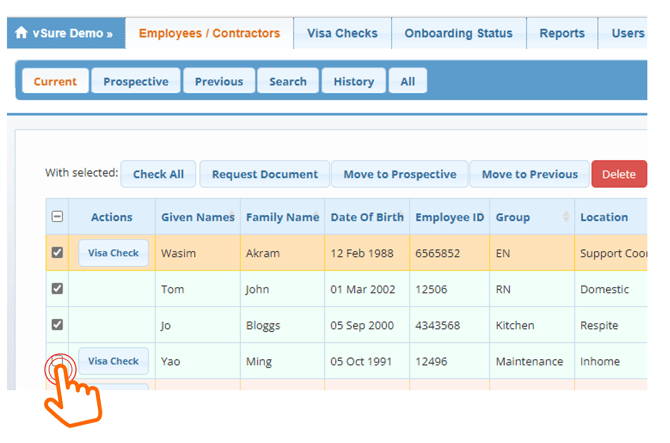The height and width of the screenshot is (443, 670).
Task: Toggle the select-all checkbox in table header
Action: 57,217
